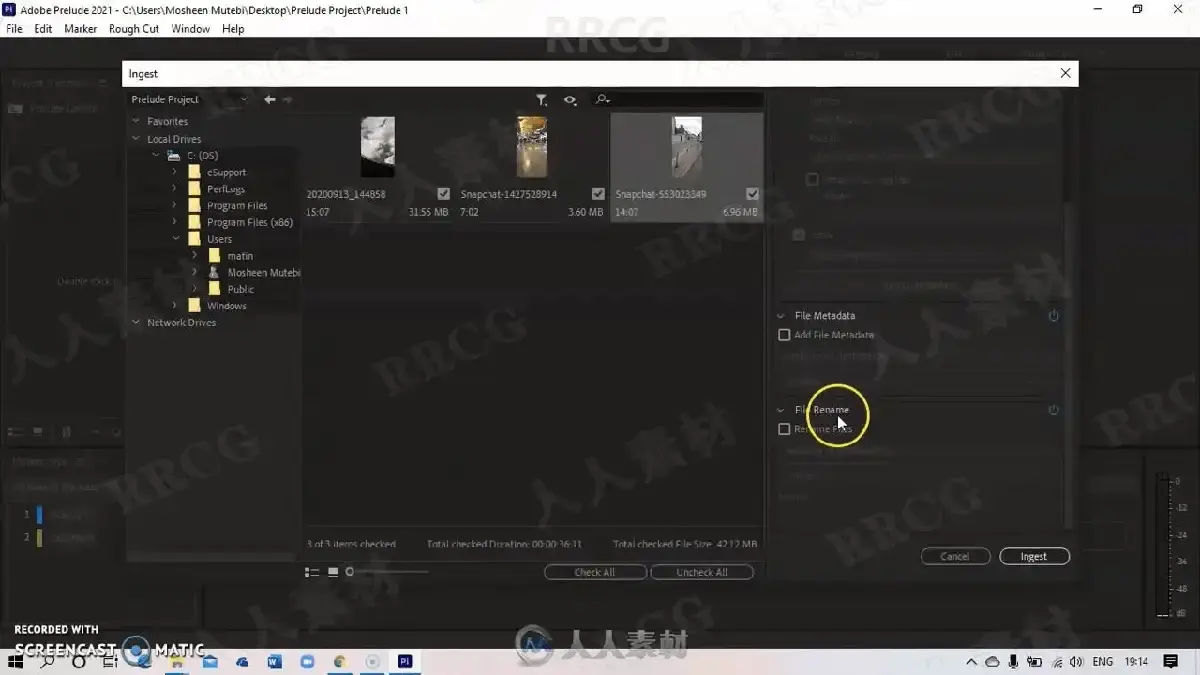
Task: Toggle File Rename power icon
Action: (x=1053, y=410)
